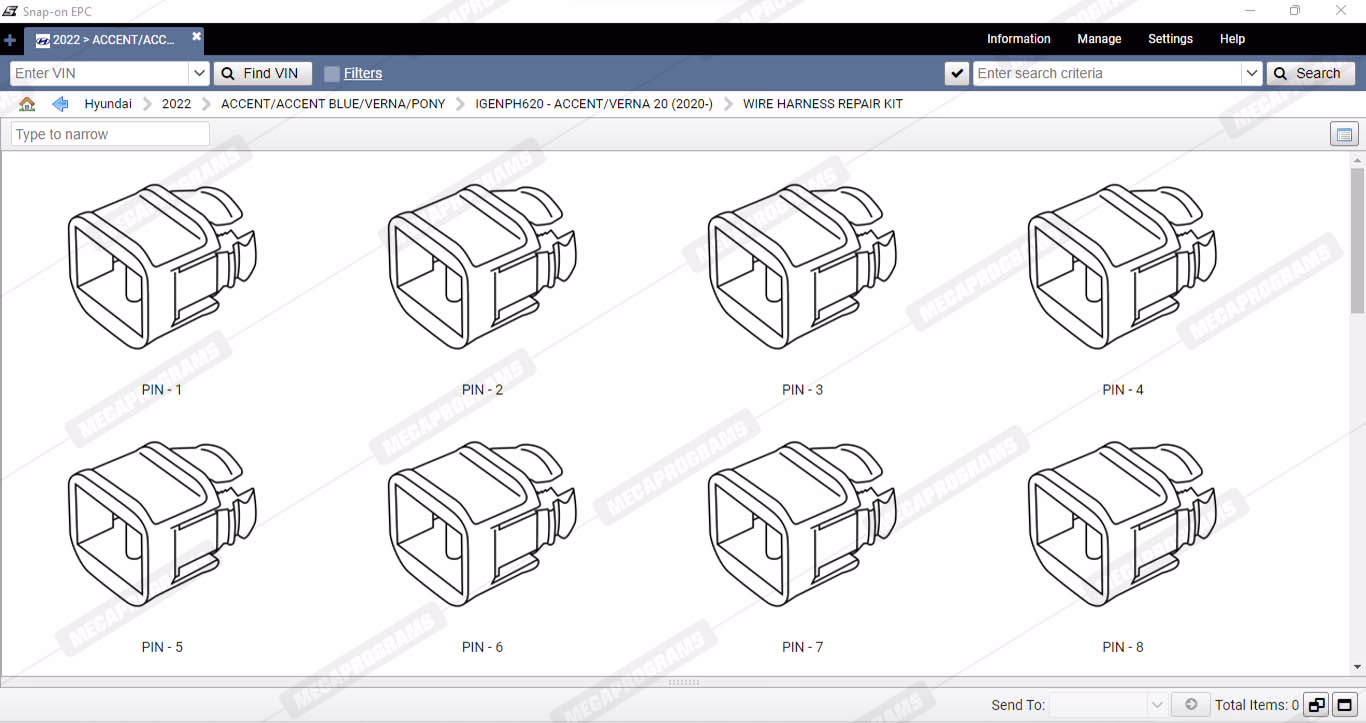1366x723 pixels.
Task: Open the Send To dropdown
Action: point(1157,705)
